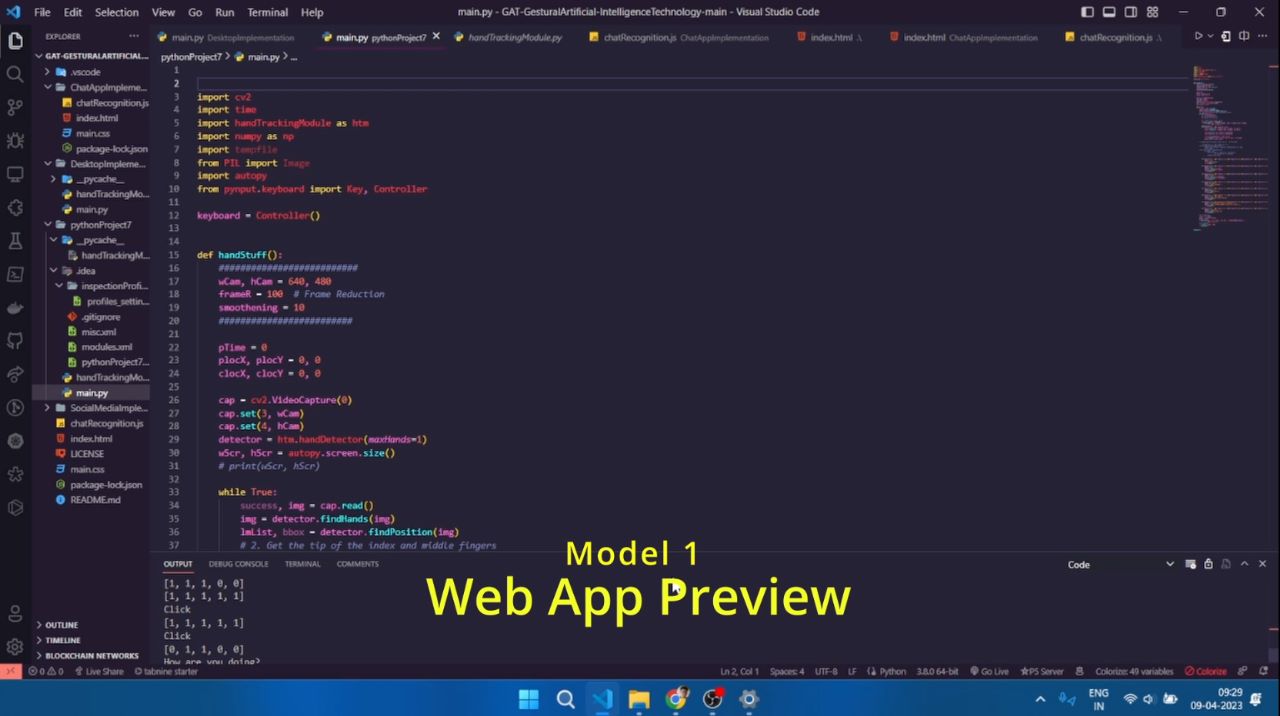Click UTF-8 encoding in status bar
This screenshot has height=716, width=1280.
(x=826, y=671)
